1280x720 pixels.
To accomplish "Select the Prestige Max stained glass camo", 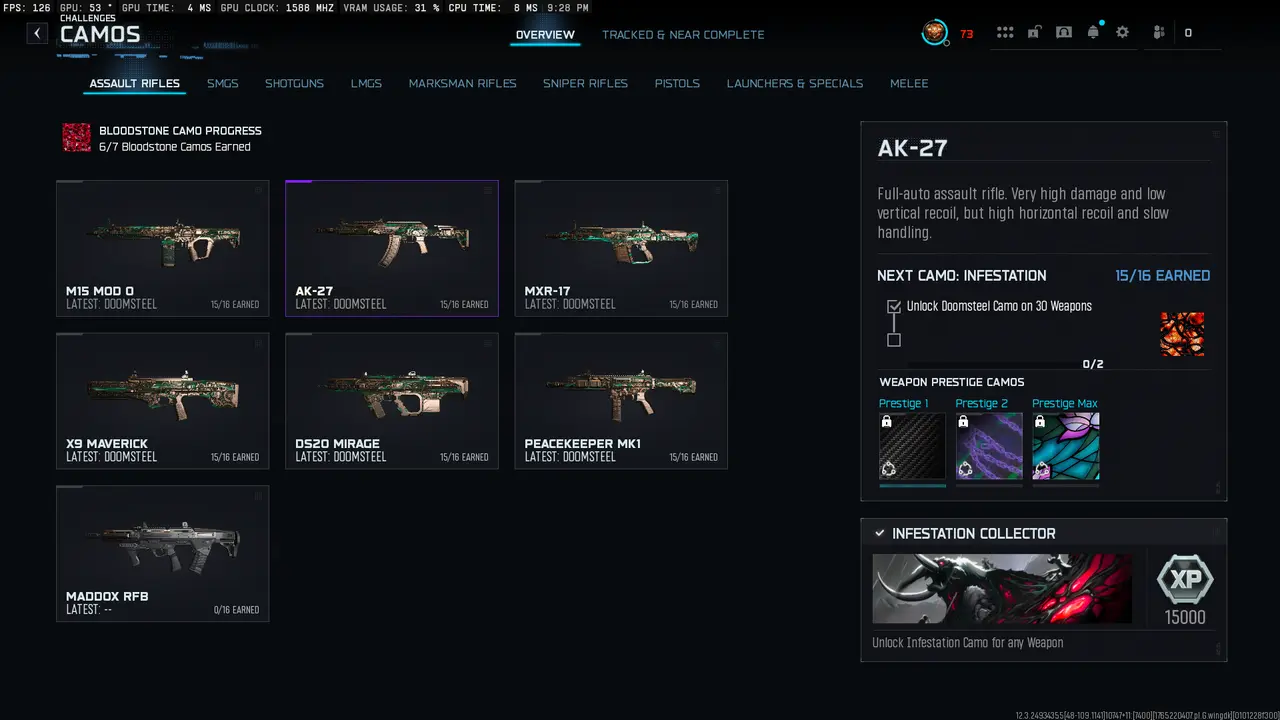I will pyautogui.click(x=1066, y=446).
